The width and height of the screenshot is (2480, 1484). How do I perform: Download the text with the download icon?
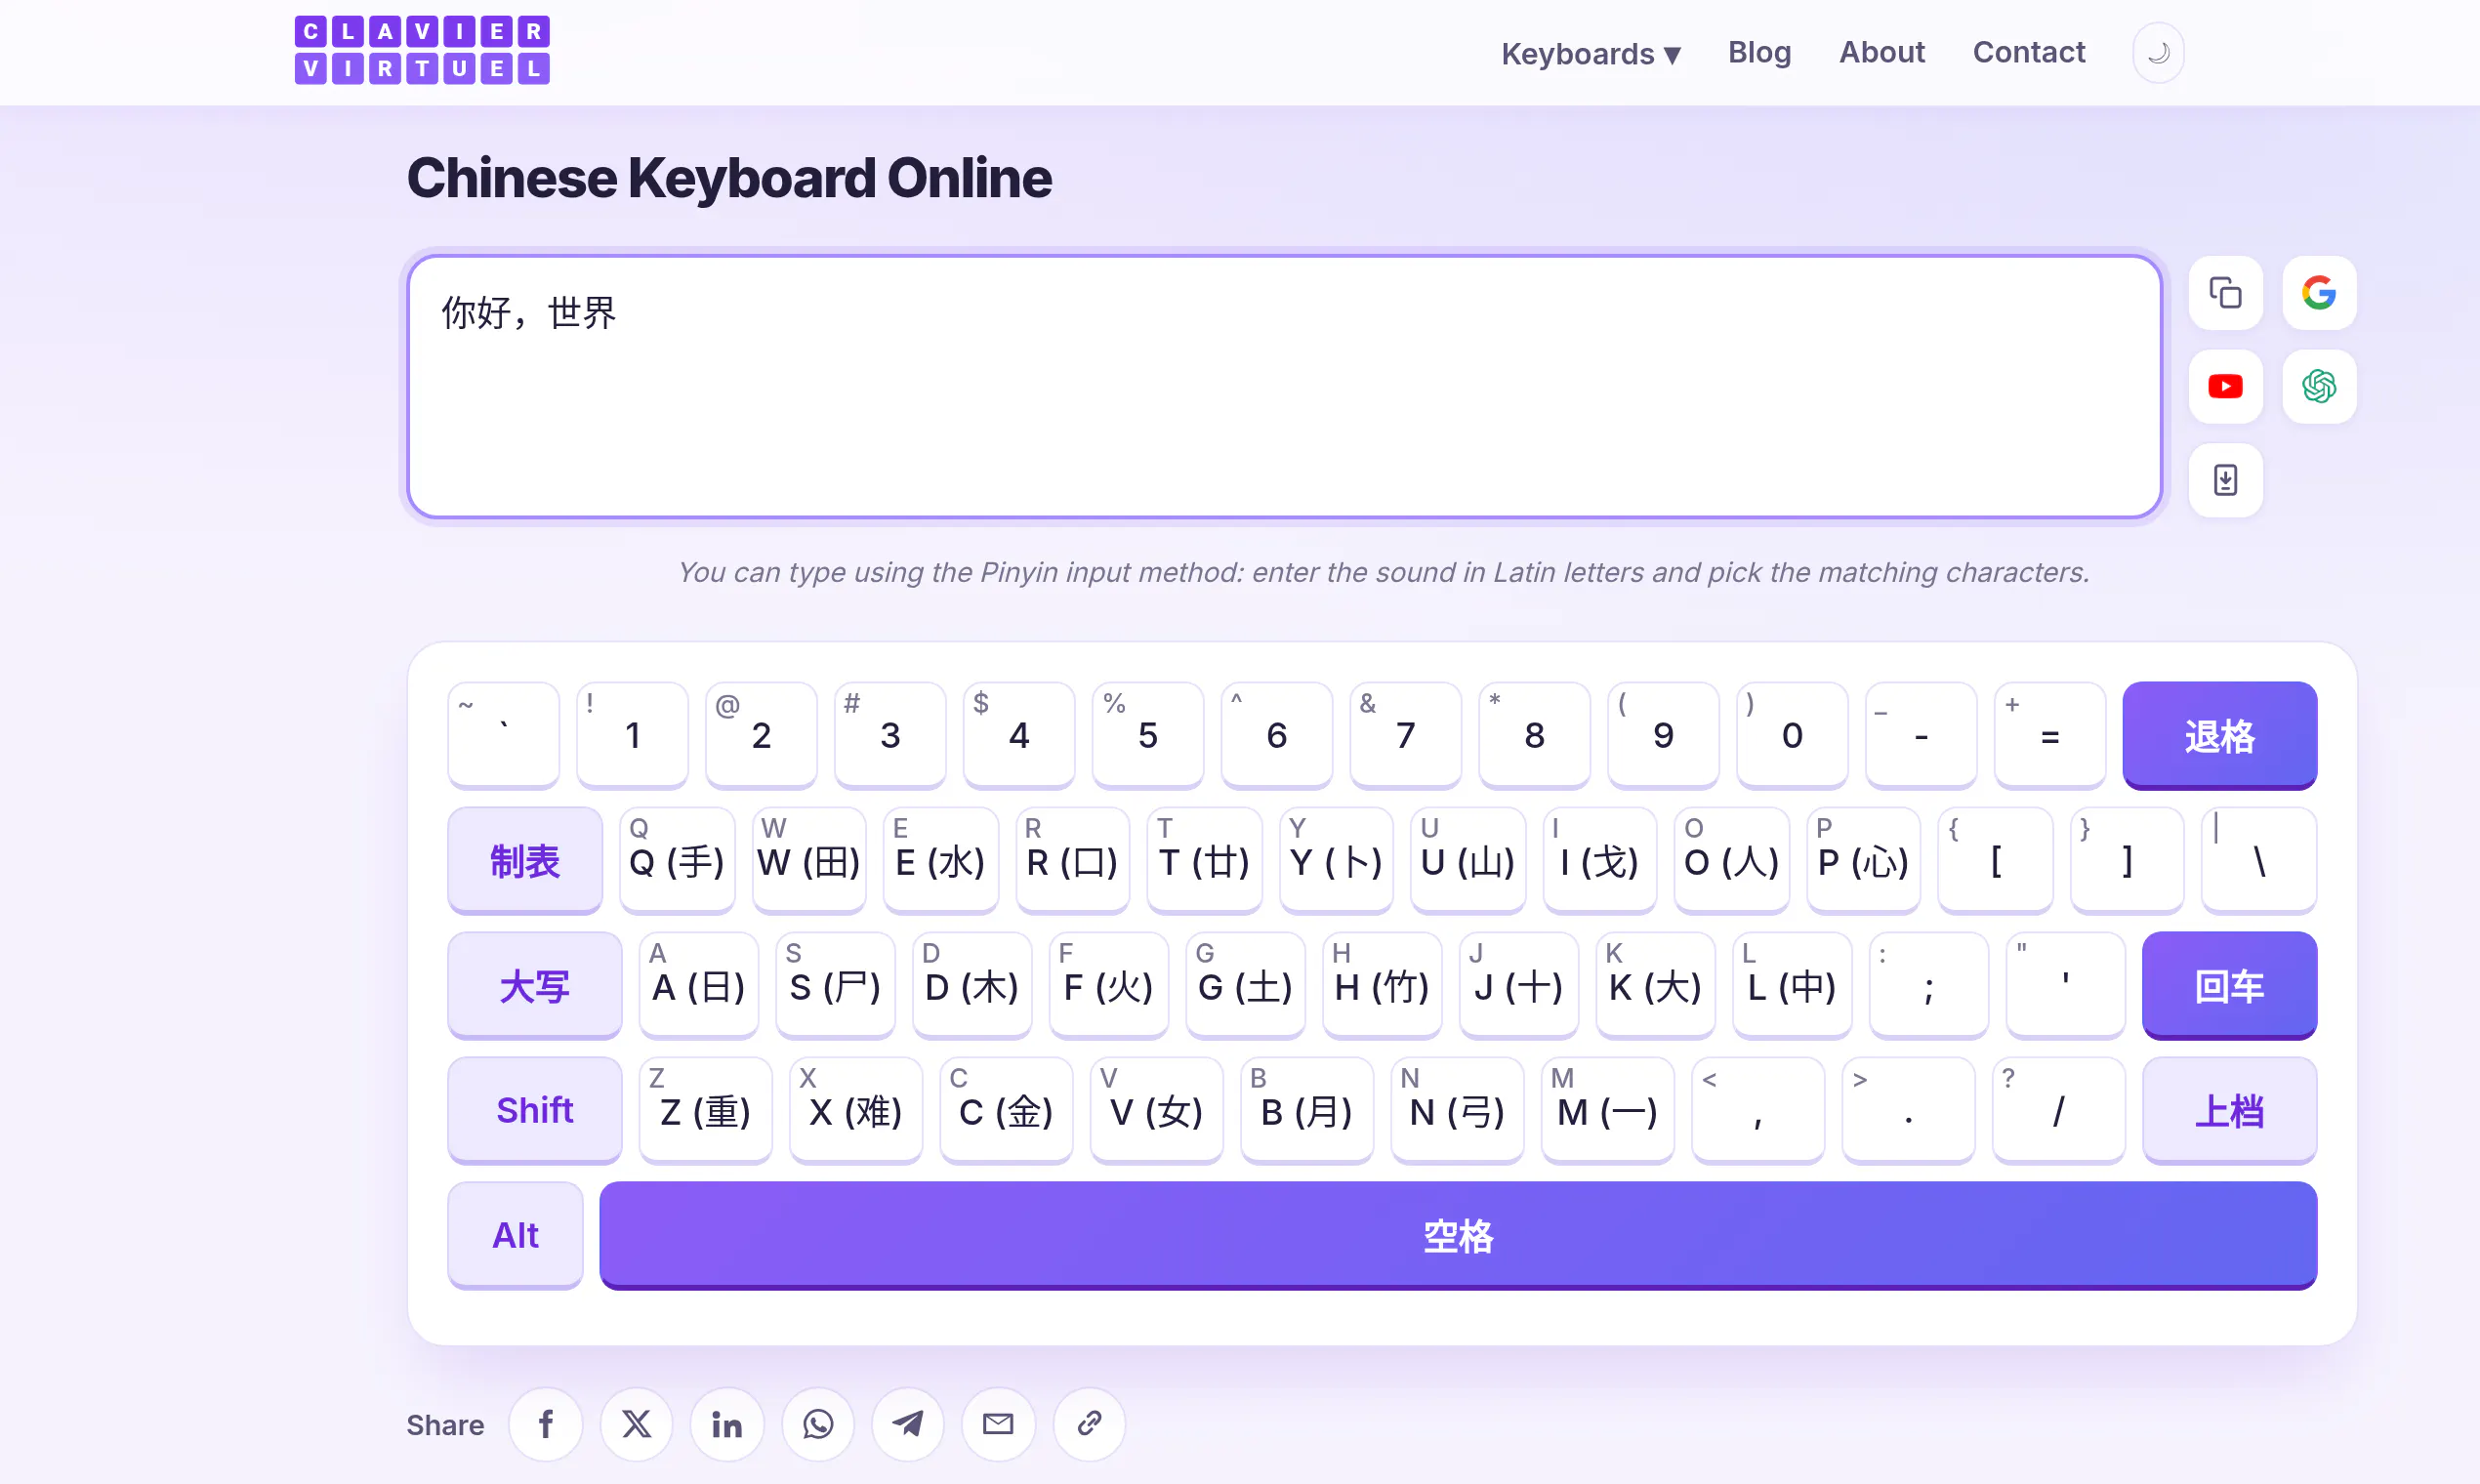(x=2225, y=480)
